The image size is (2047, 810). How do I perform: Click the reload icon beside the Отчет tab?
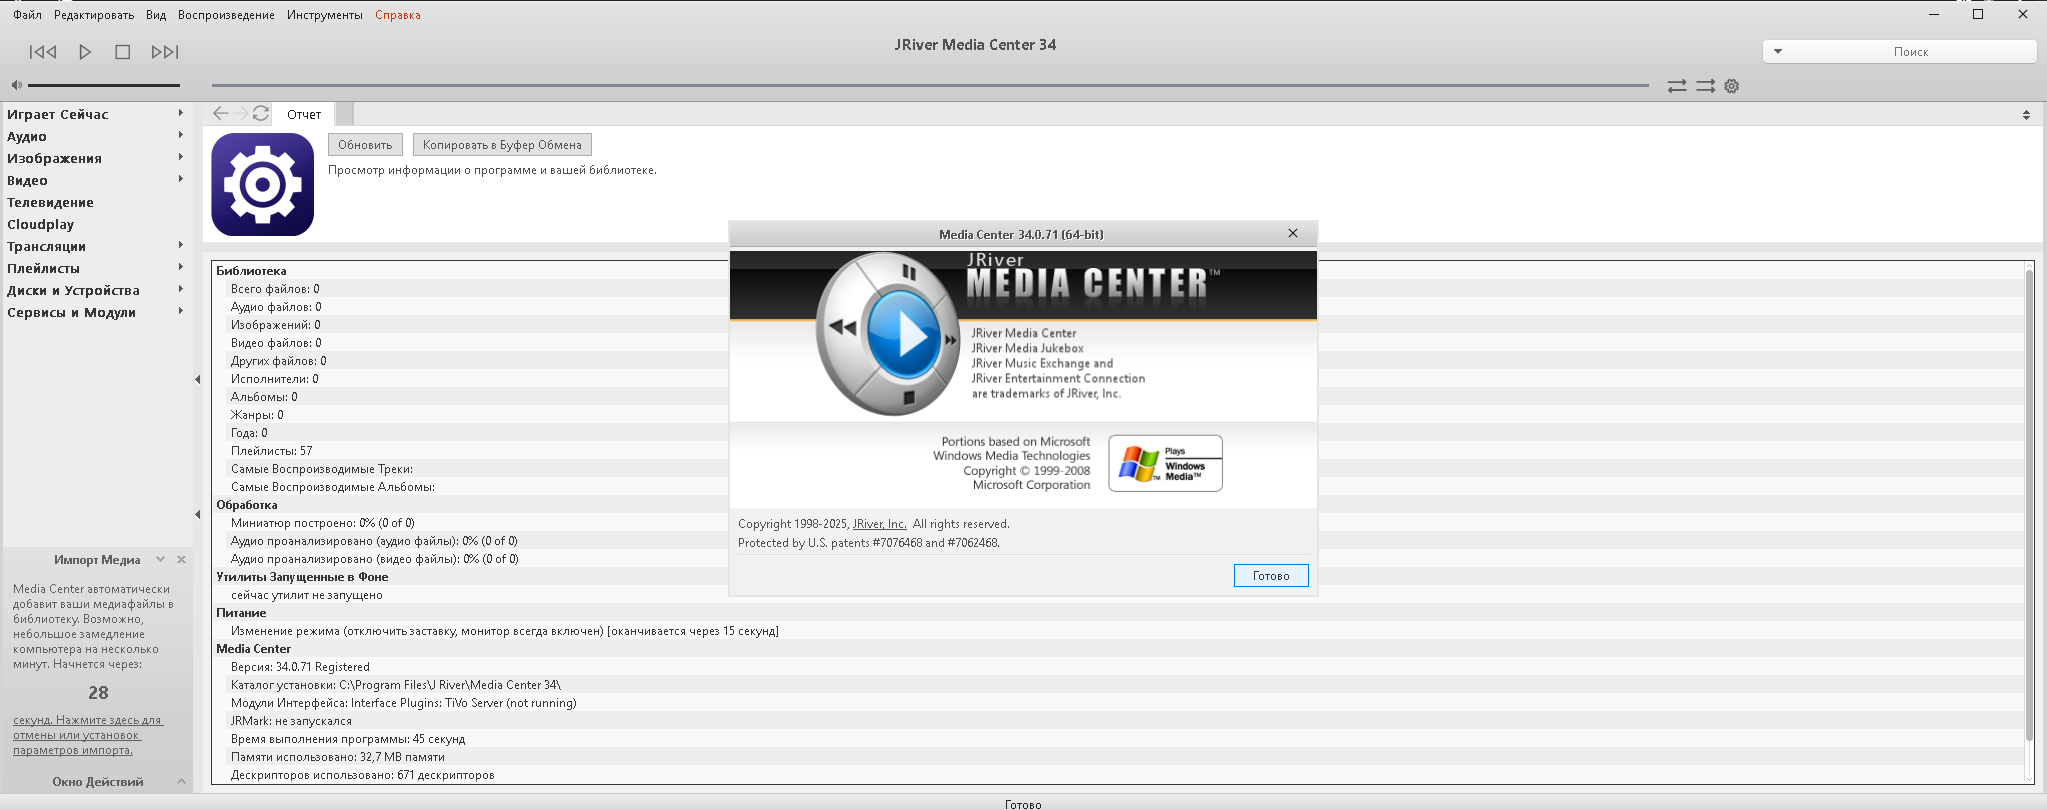(261, 114)
